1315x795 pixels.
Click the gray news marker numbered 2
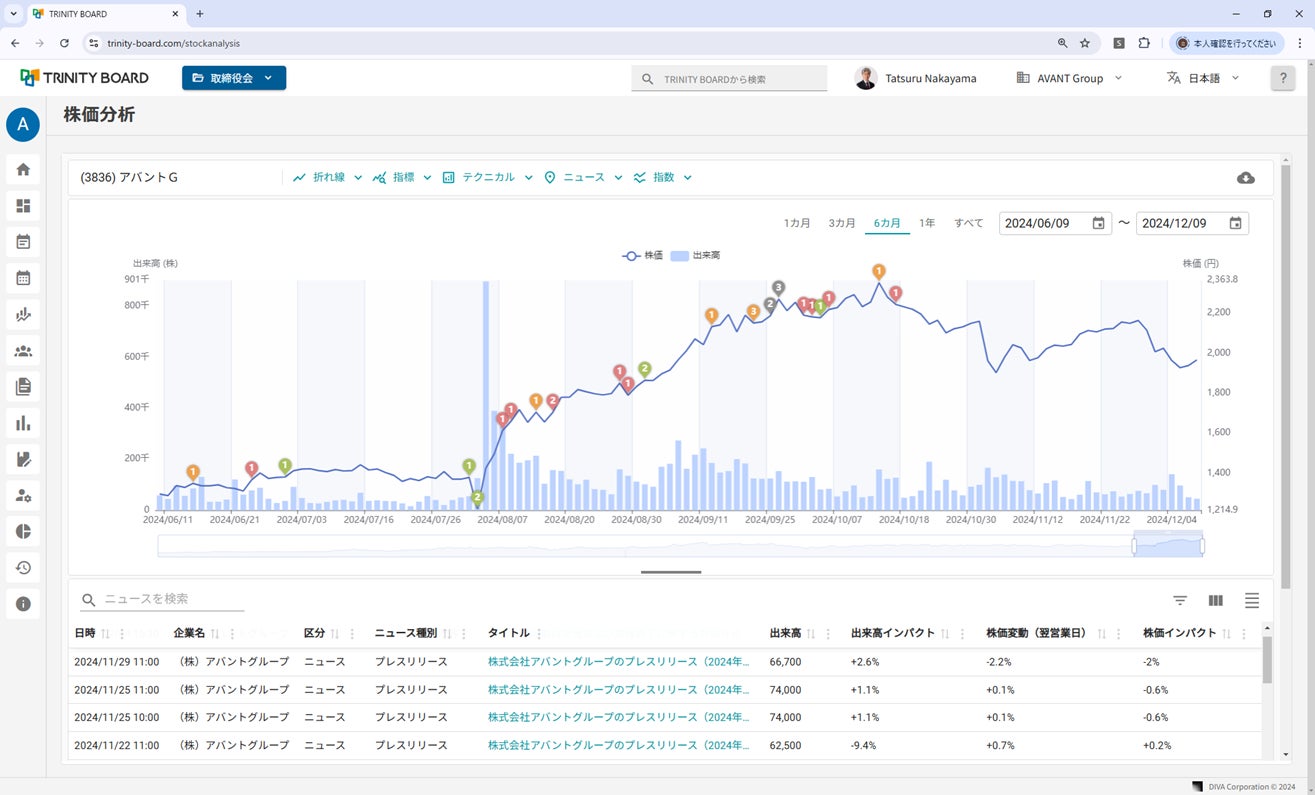(770, 304)
